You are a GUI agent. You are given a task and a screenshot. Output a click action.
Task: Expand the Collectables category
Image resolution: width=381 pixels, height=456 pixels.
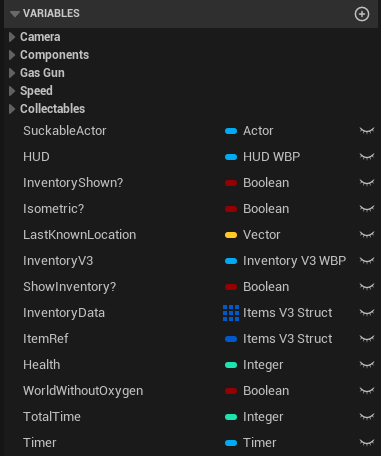tap(12, 109)
